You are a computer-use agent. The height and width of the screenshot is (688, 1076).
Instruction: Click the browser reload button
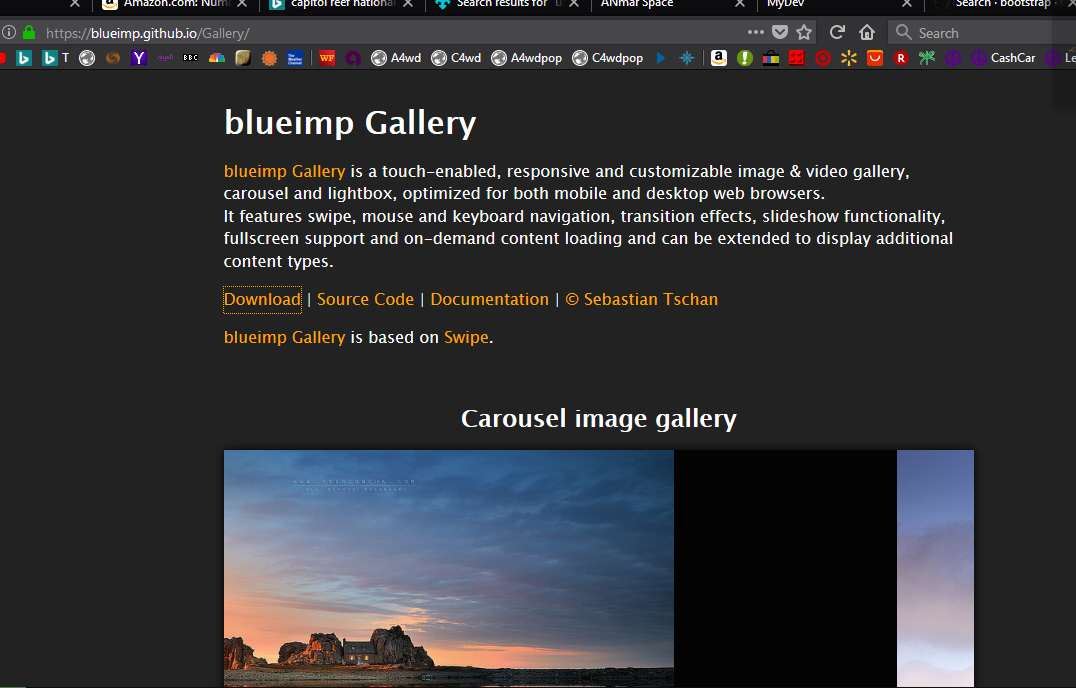[x=837, y=32]
